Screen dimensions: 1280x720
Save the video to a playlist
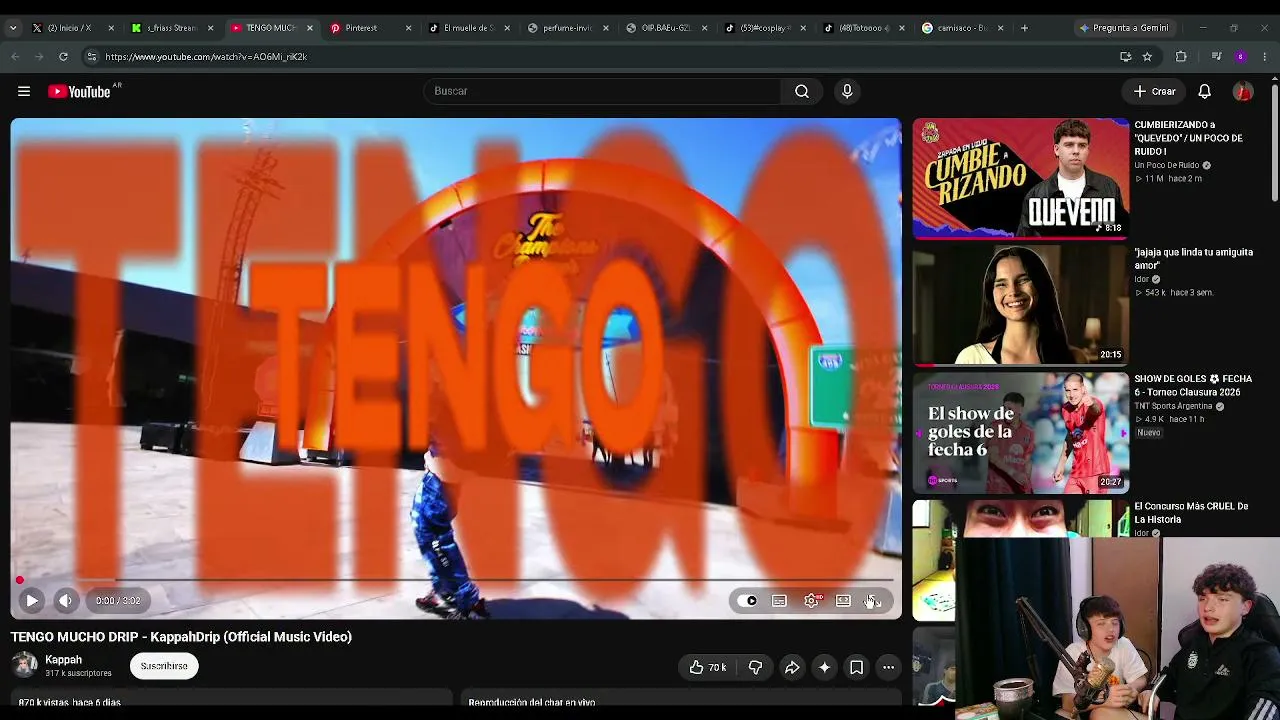tap(856, 667)
